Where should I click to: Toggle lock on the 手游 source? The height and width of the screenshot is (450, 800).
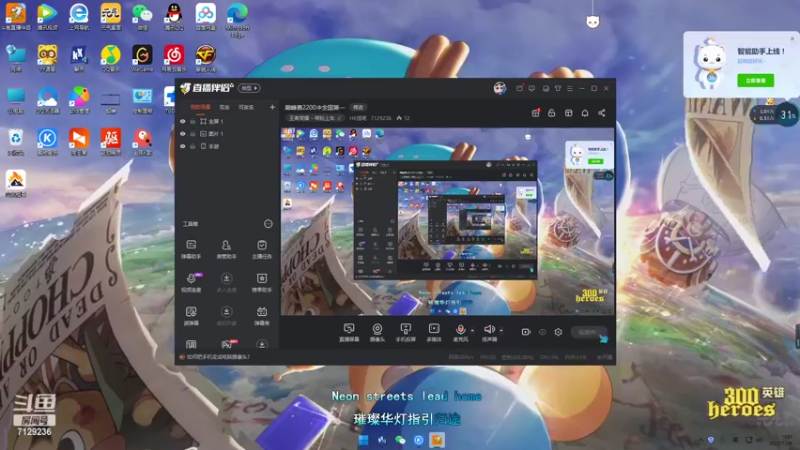click(x=193, y=146)
